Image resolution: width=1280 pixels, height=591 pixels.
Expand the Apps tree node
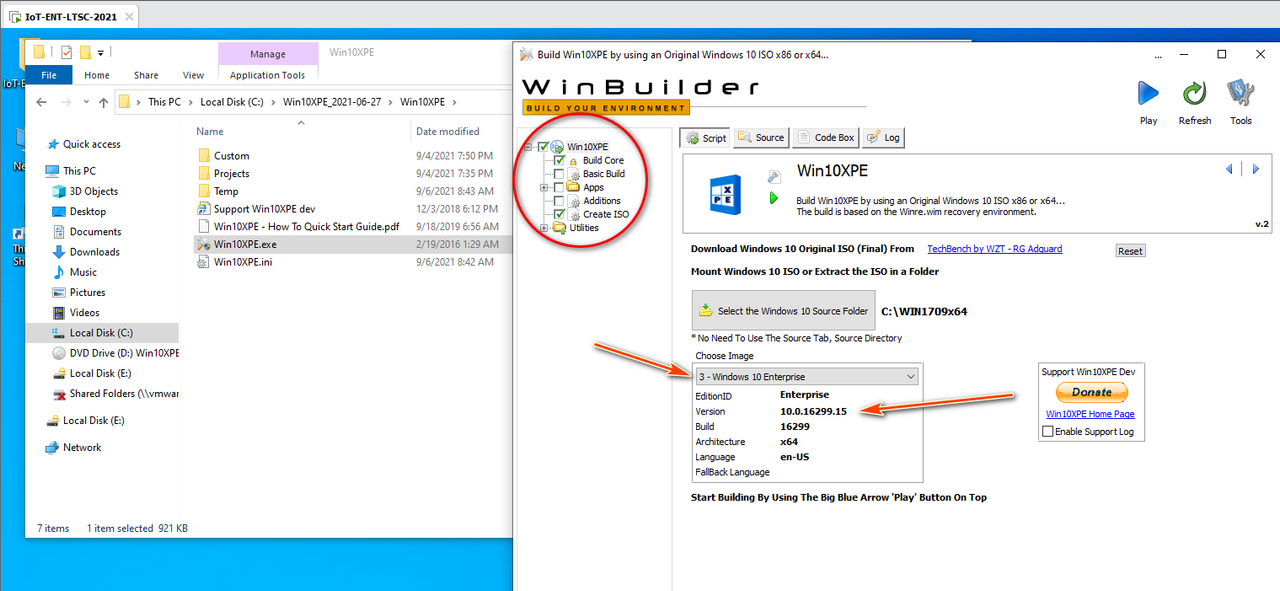544,187
